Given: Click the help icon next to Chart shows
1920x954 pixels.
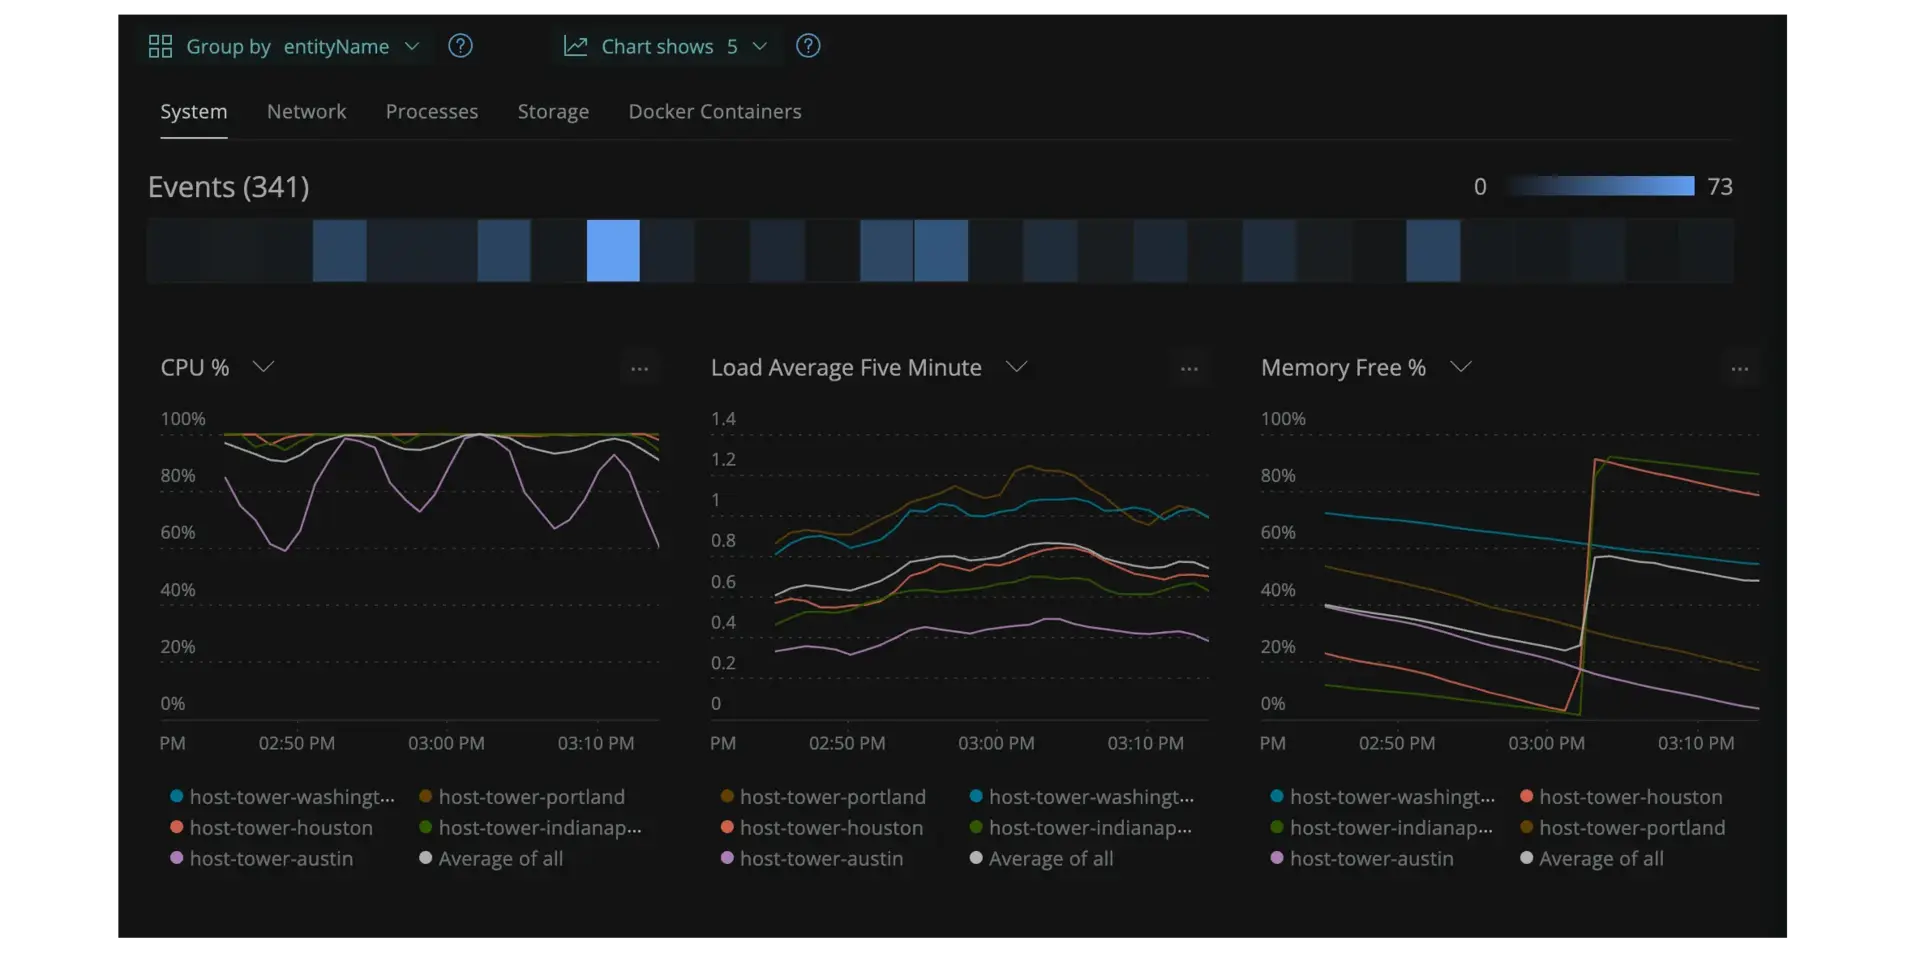Looking at the screenshot, I should (x=808, y=46).
